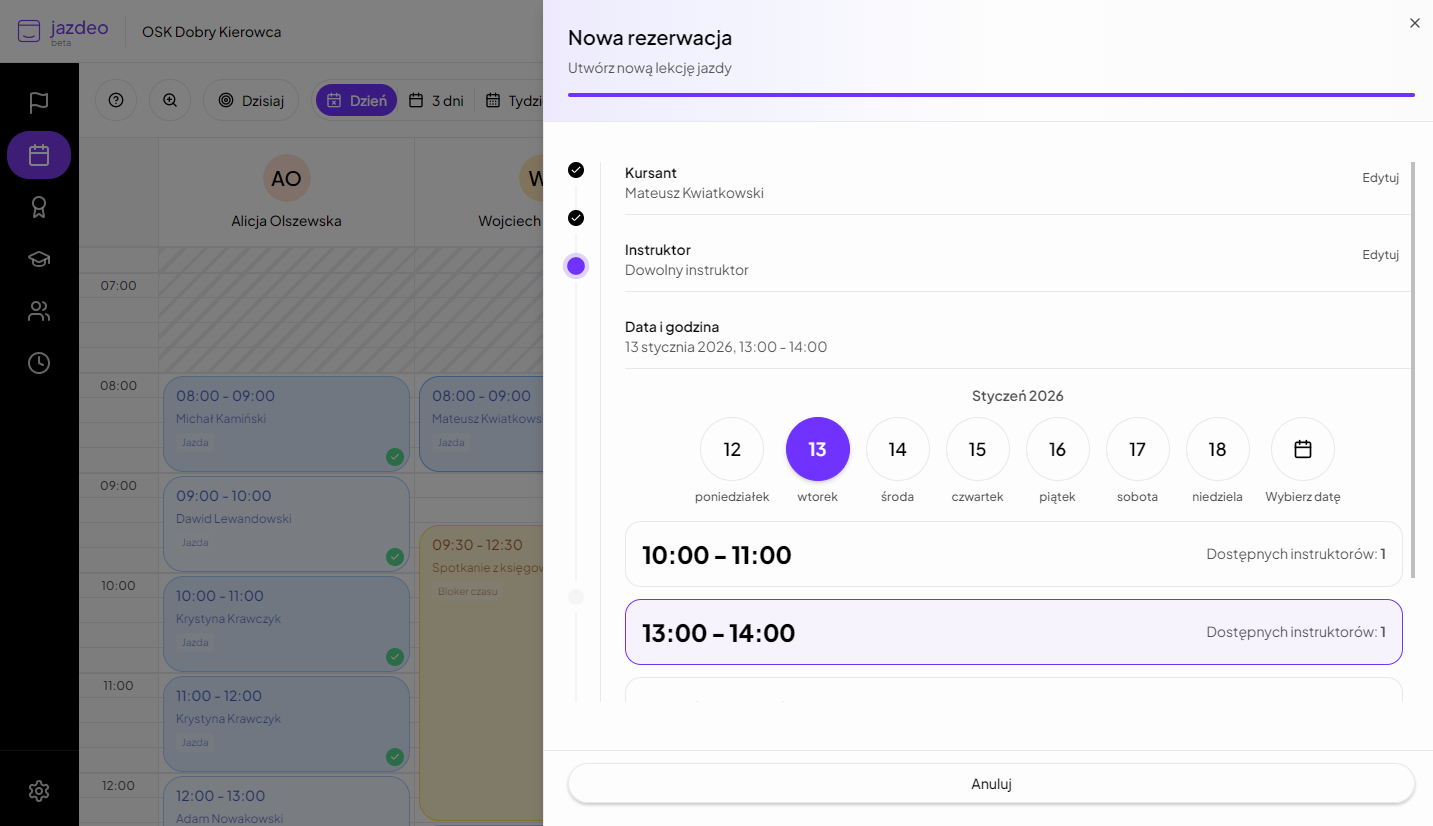Open the Wybierz datę date picker
The height and width of the screenshot is (826, 1433).
click(1302, 449)
